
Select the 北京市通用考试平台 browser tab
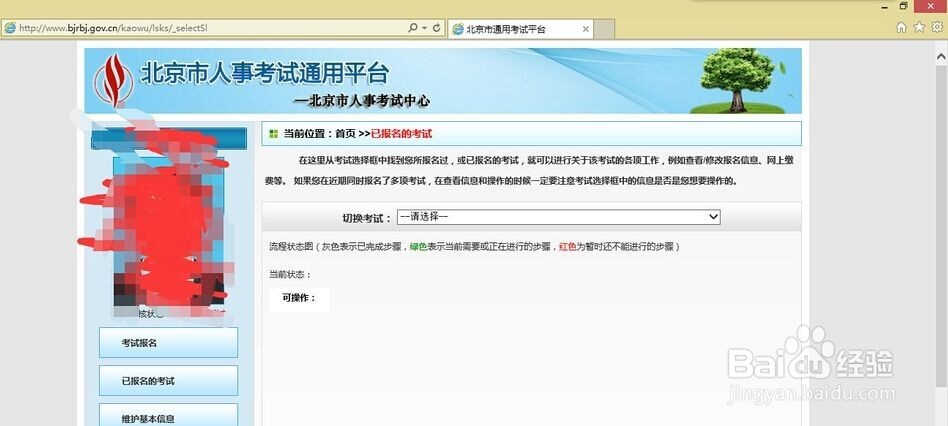point(521,28)
